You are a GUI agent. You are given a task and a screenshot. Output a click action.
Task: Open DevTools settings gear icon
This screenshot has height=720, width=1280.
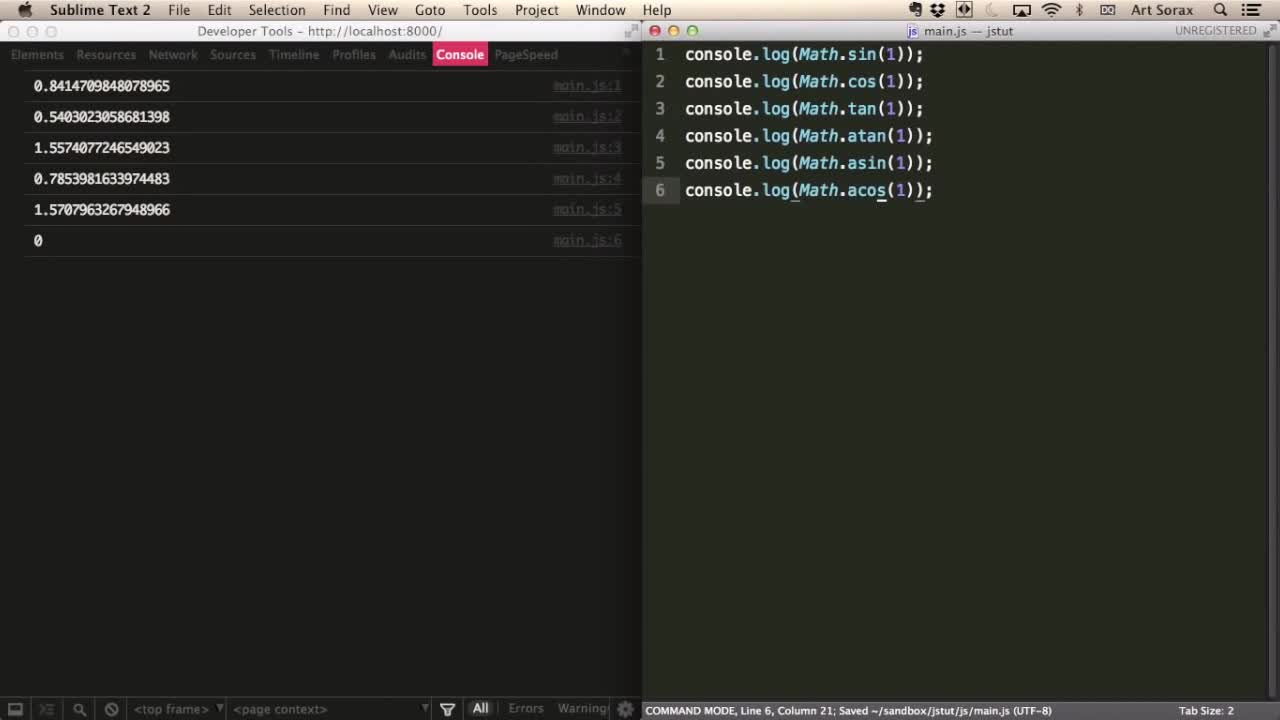coord(625,709)
